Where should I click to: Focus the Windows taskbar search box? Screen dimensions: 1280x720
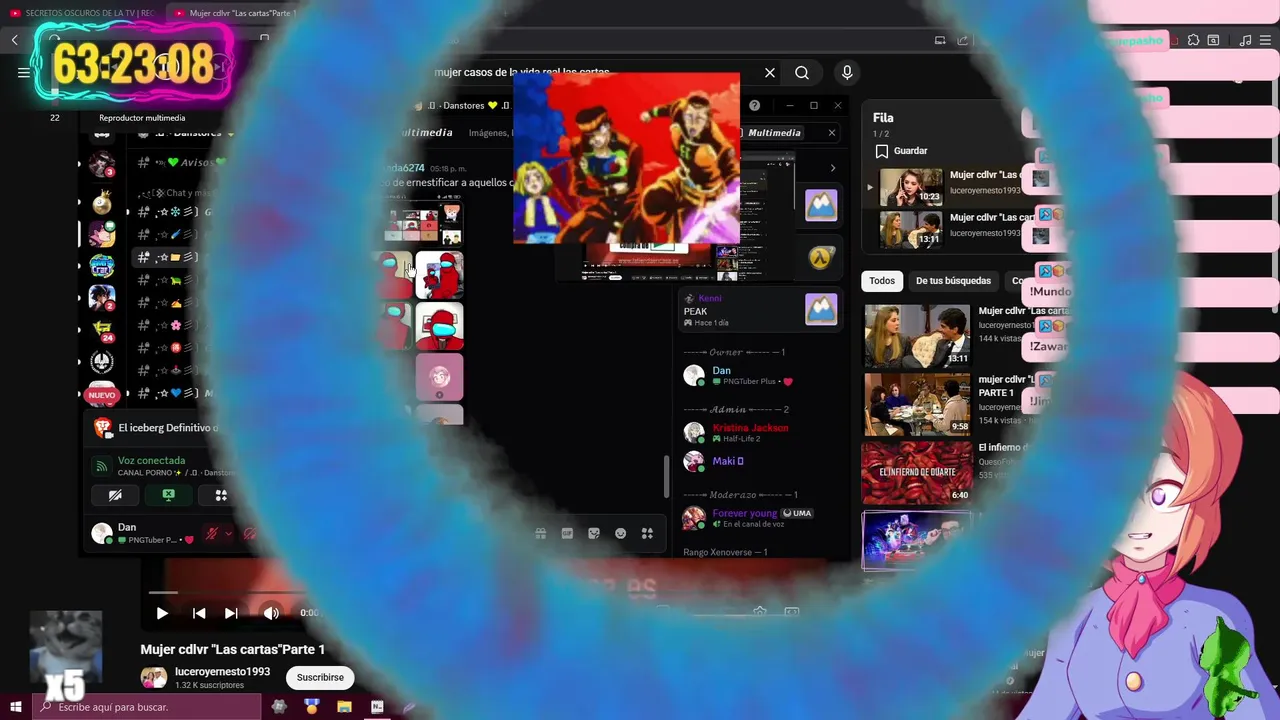pyautogui.click(x=148, y=707)
